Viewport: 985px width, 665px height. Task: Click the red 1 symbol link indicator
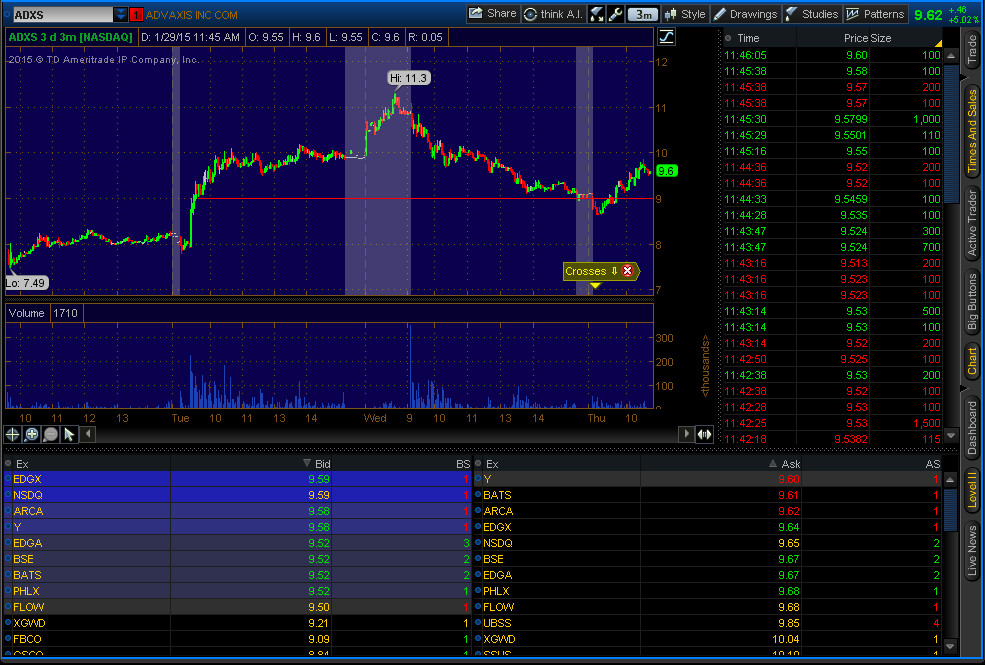[136, 14]
